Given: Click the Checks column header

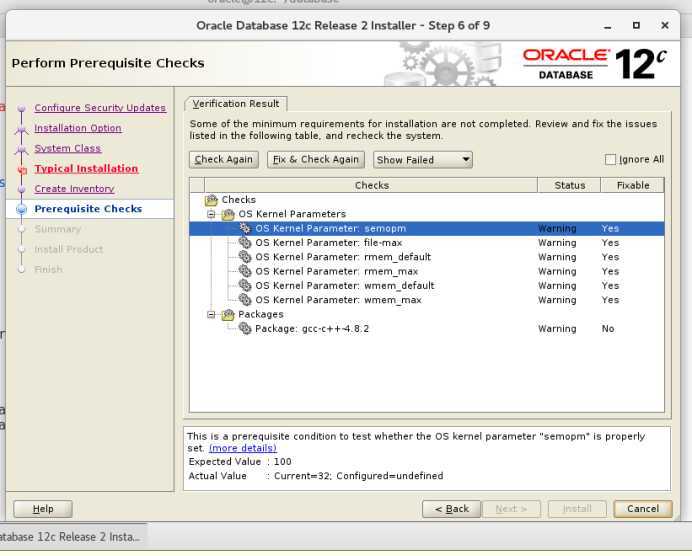Looking at the screenshot, I should click(371, 185).
